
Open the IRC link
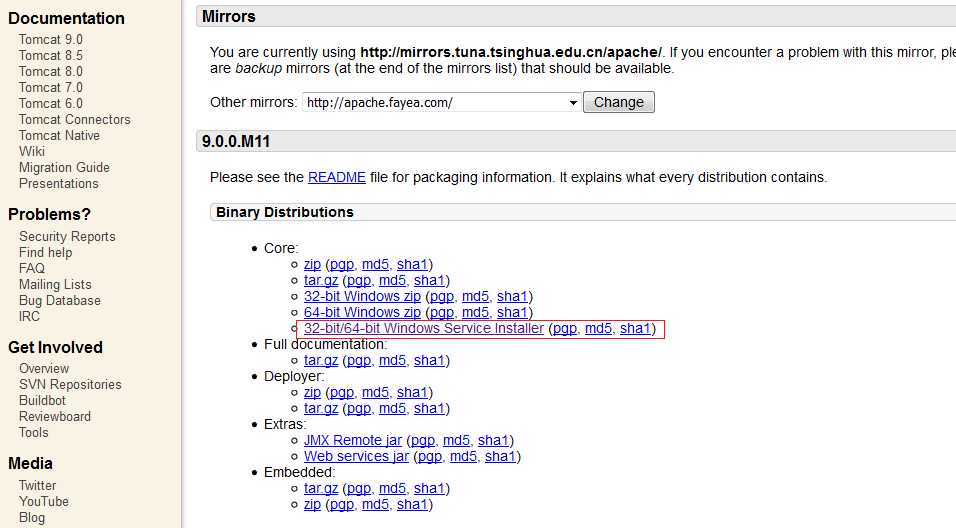click(29, 316)
